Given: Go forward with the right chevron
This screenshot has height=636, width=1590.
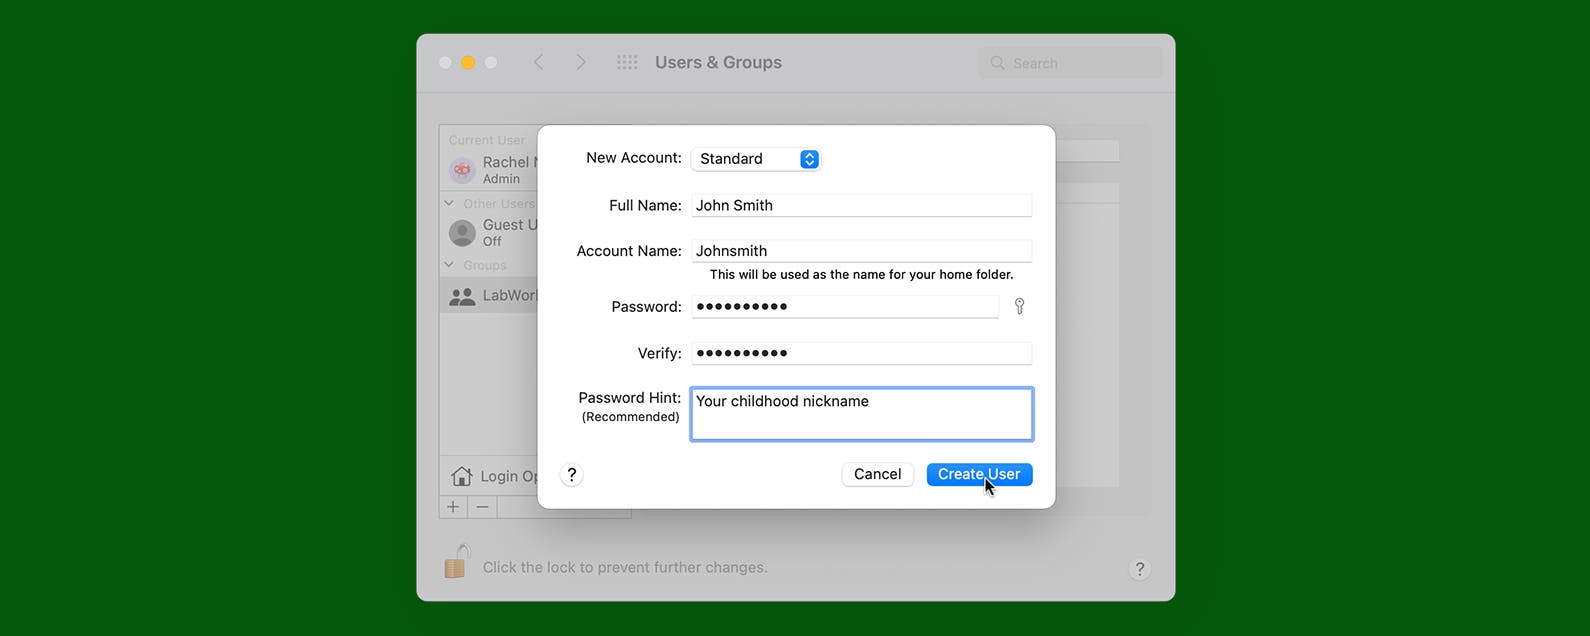Looking at the screenshot, I should tap(581, 62).
